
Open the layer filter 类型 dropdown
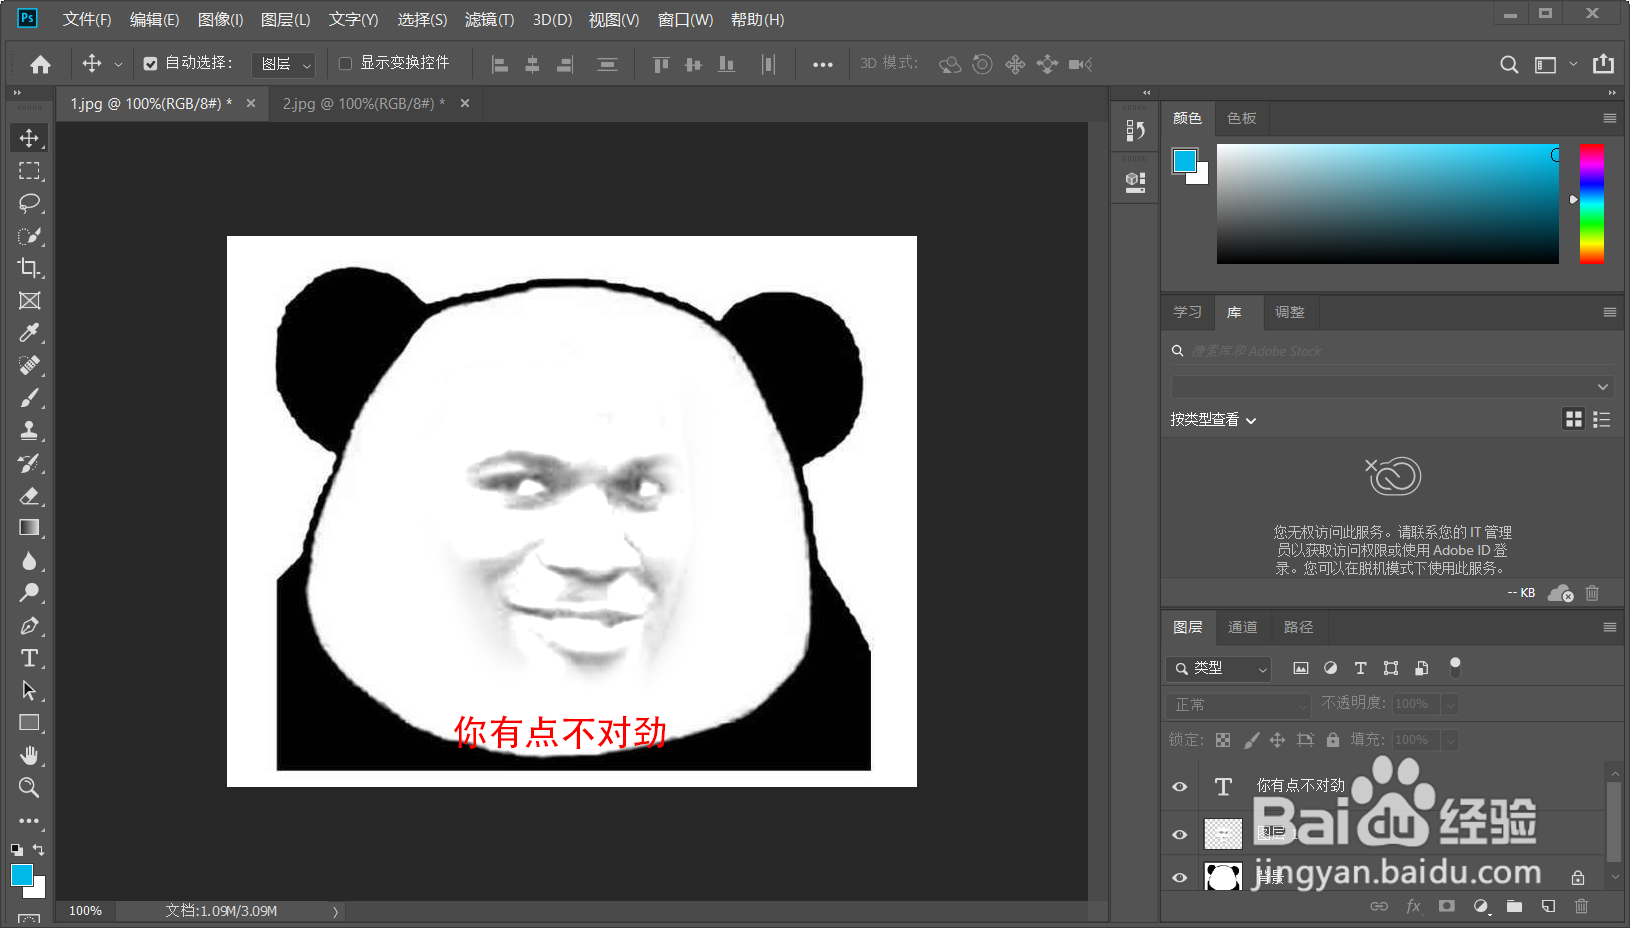point(1218,668)
